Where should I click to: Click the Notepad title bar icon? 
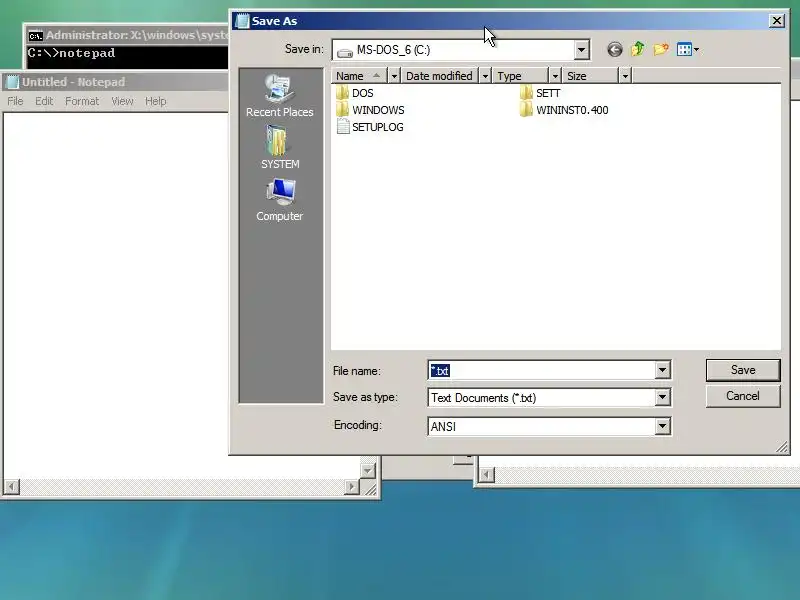tap(12, 82)
